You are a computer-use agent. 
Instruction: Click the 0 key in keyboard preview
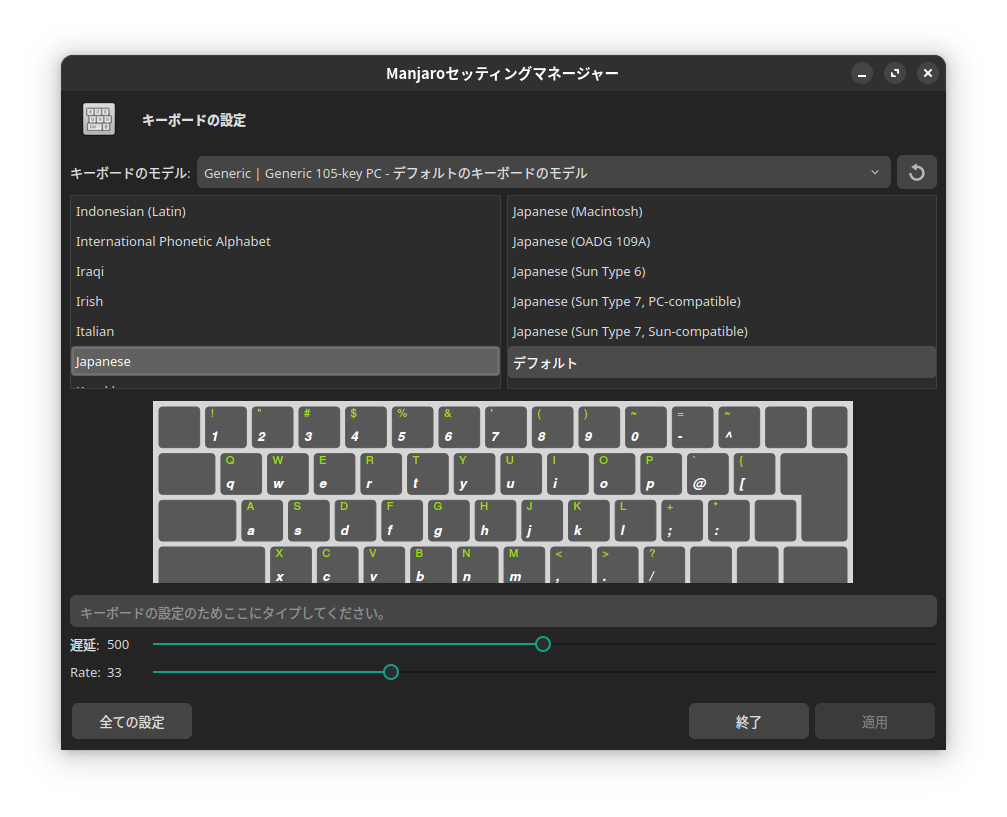coord(645,427)
